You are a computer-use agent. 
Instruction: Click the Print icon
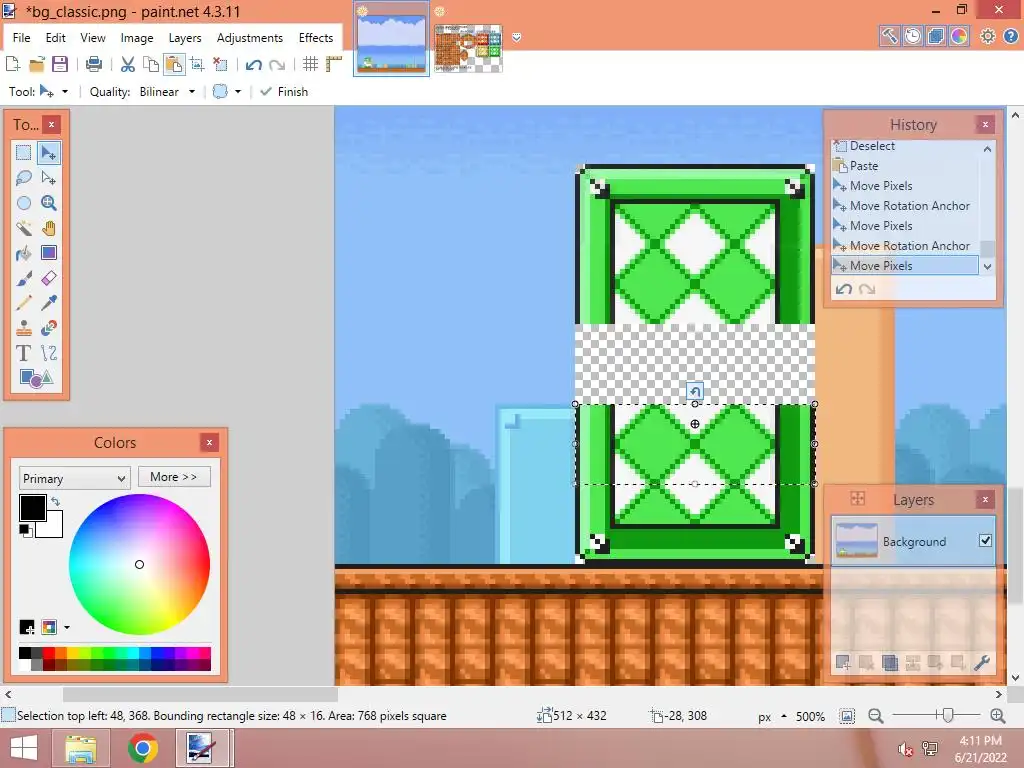pyautogui.click(x=94, y=64)
